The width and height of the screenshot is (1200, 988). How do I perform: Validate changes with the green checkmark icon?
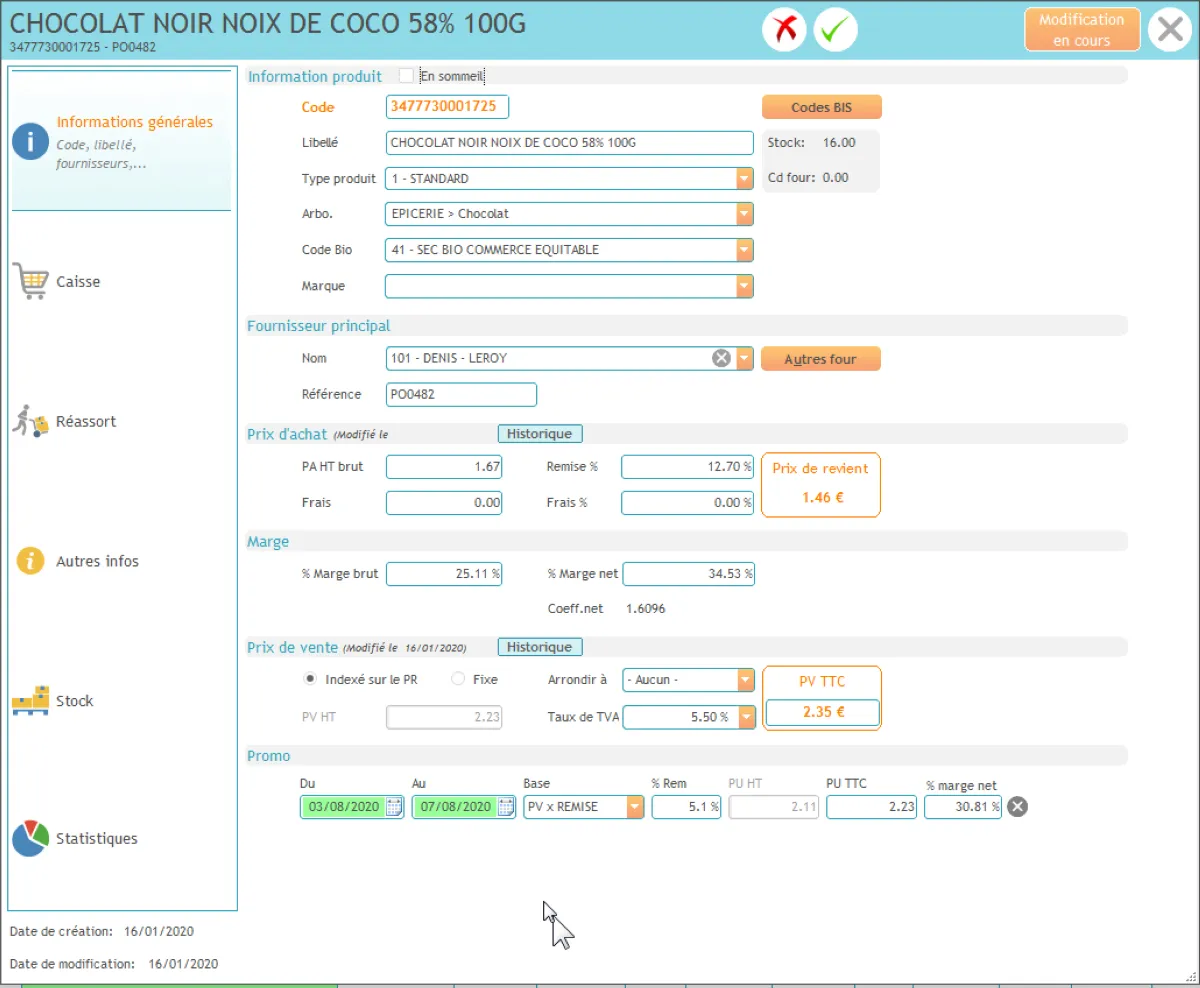tap(836, 30)
